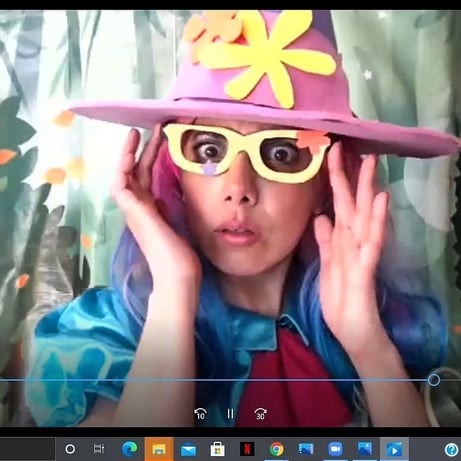Switch to Zoom on the taskbar
The height and width of the screenshot is (461, 461).
click(335, 449)
